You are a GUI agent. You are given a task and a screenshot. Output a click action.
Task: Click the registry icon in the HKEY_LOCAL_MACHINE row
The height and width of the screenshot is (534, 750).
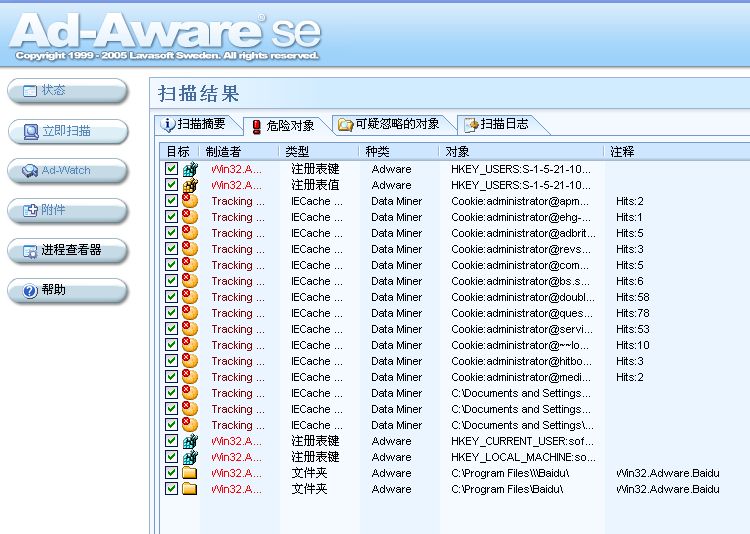[190, 457]
